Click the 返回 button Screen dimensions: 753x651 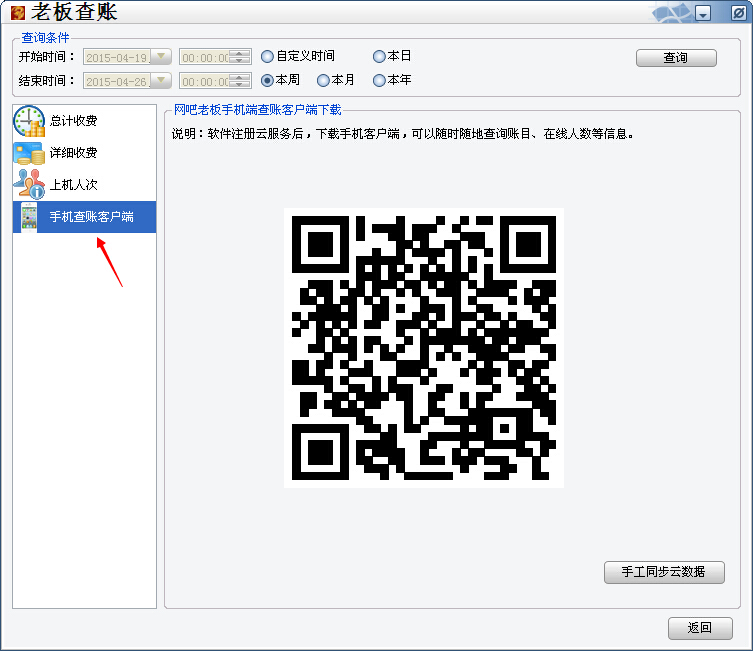[x=700, y=628]
